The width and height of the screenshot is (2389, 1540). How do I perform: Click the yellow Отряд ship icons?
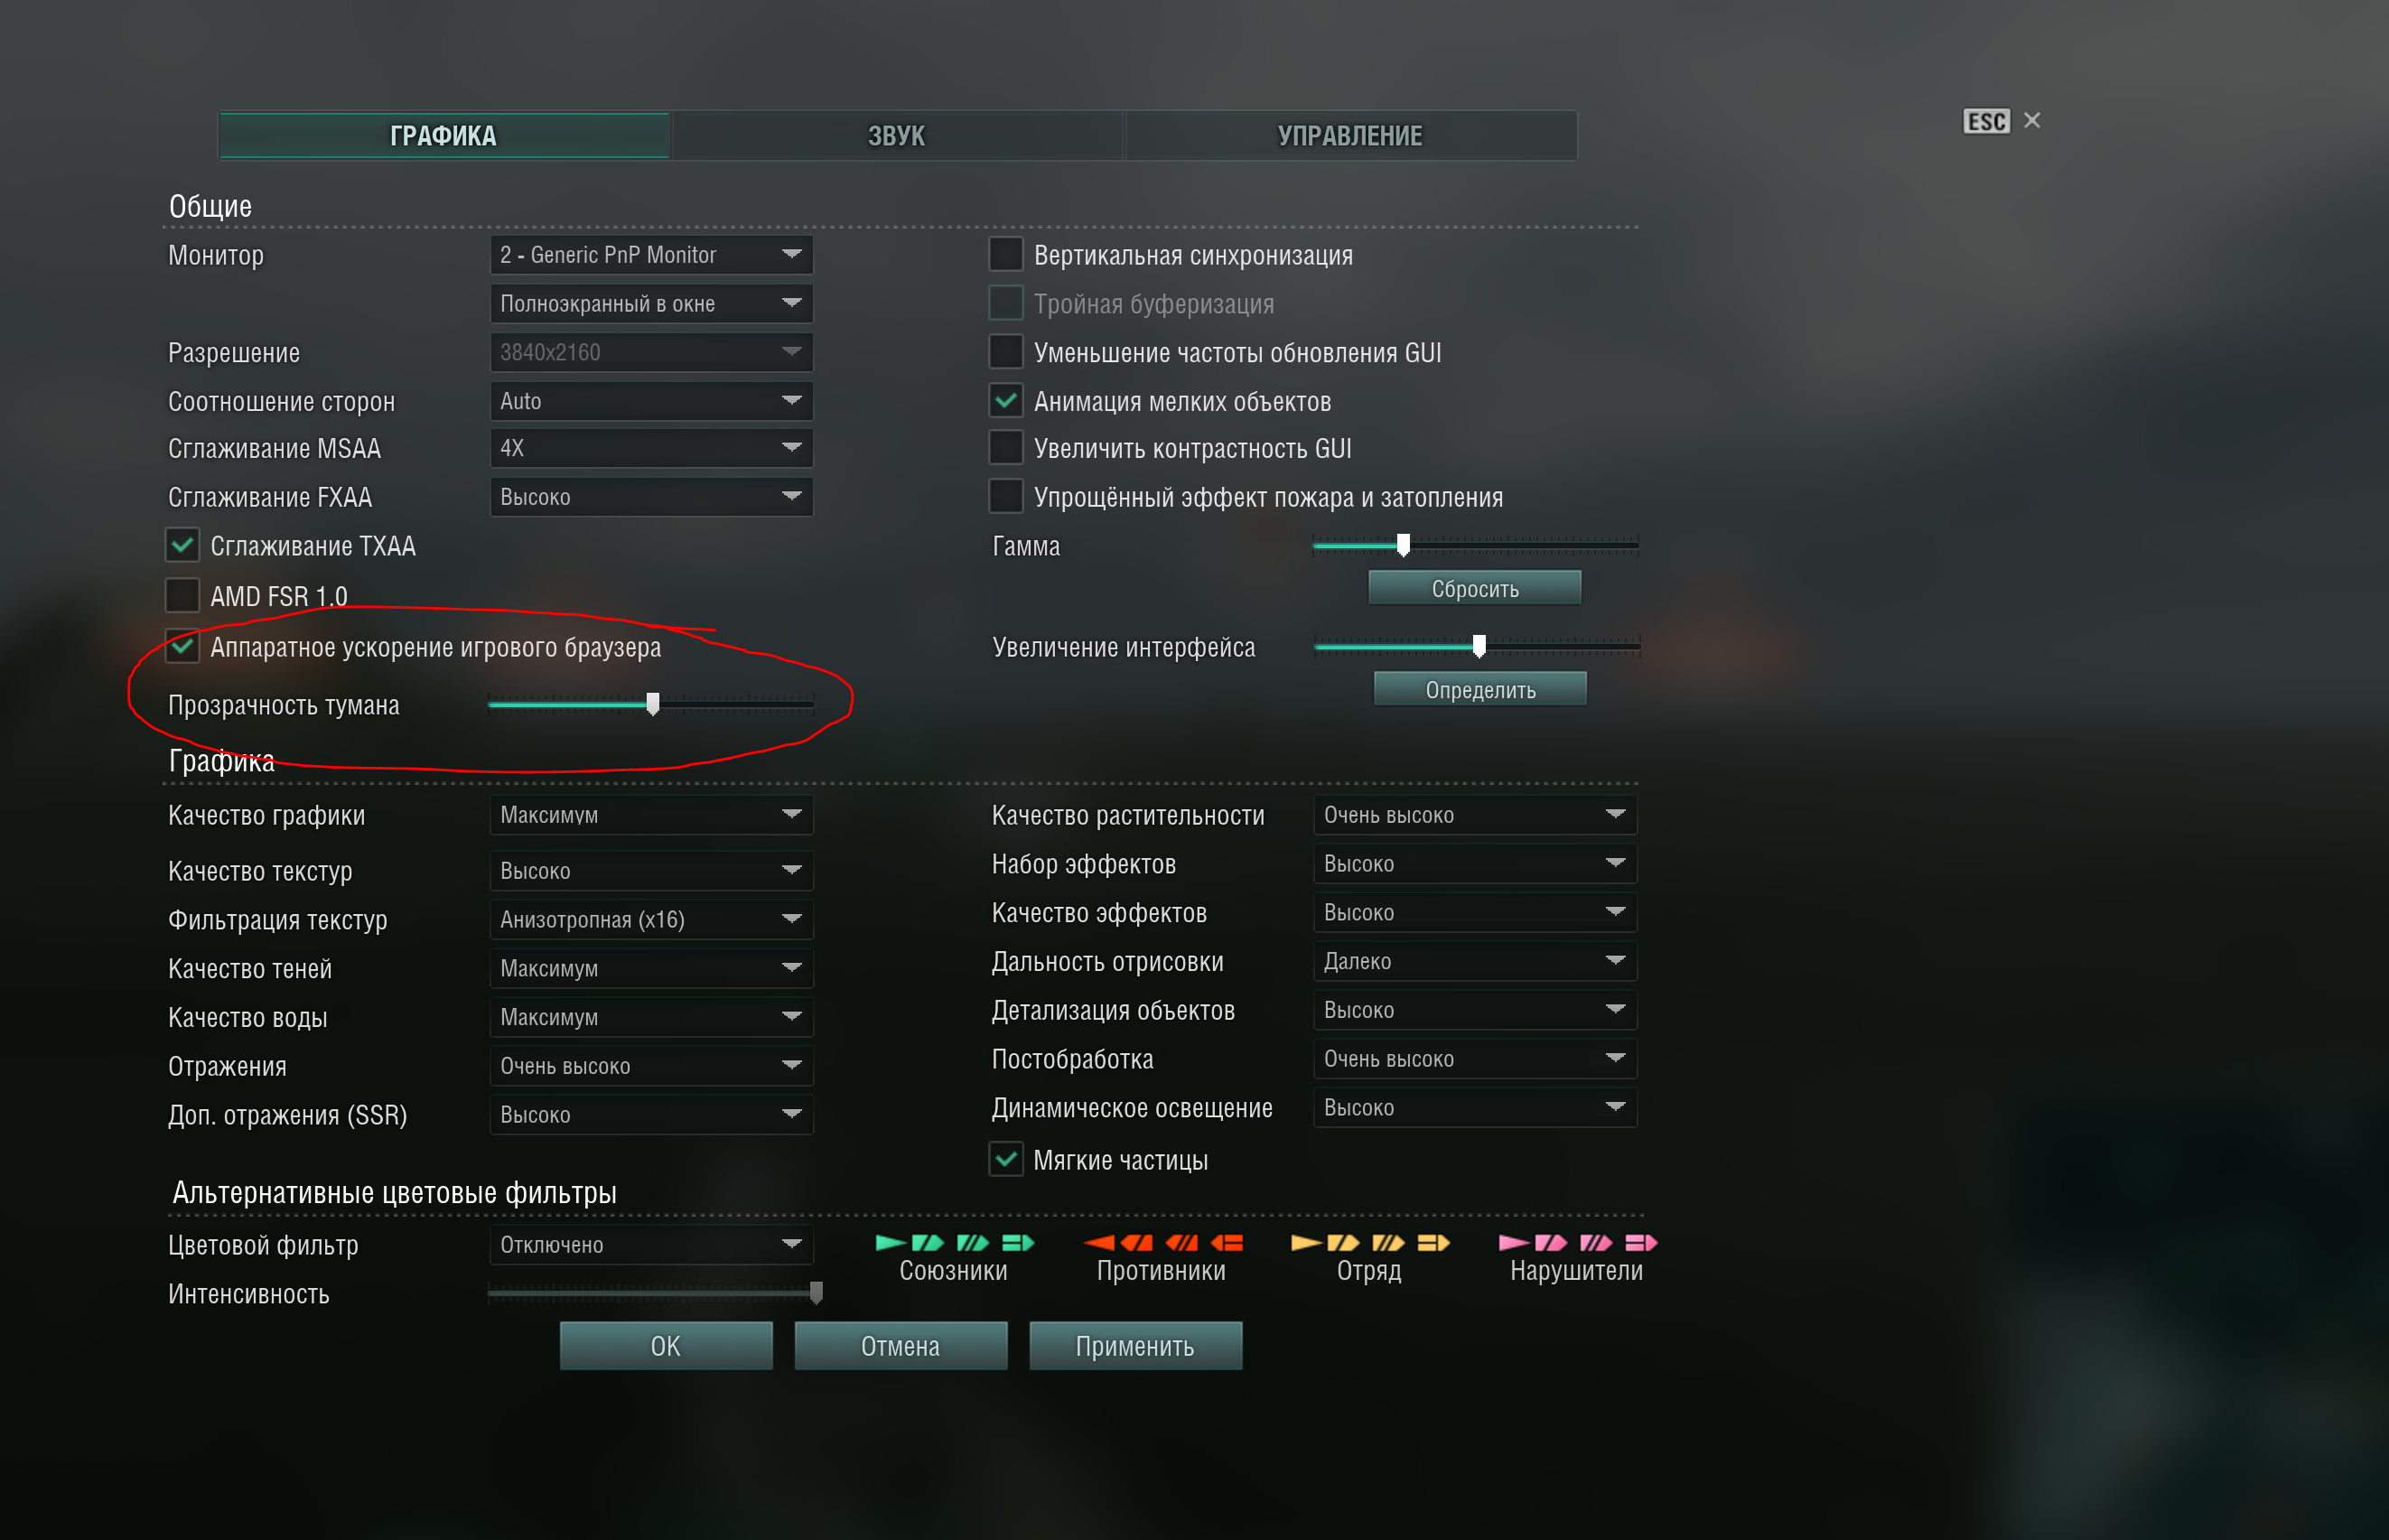click(x=1371, y=1242)
